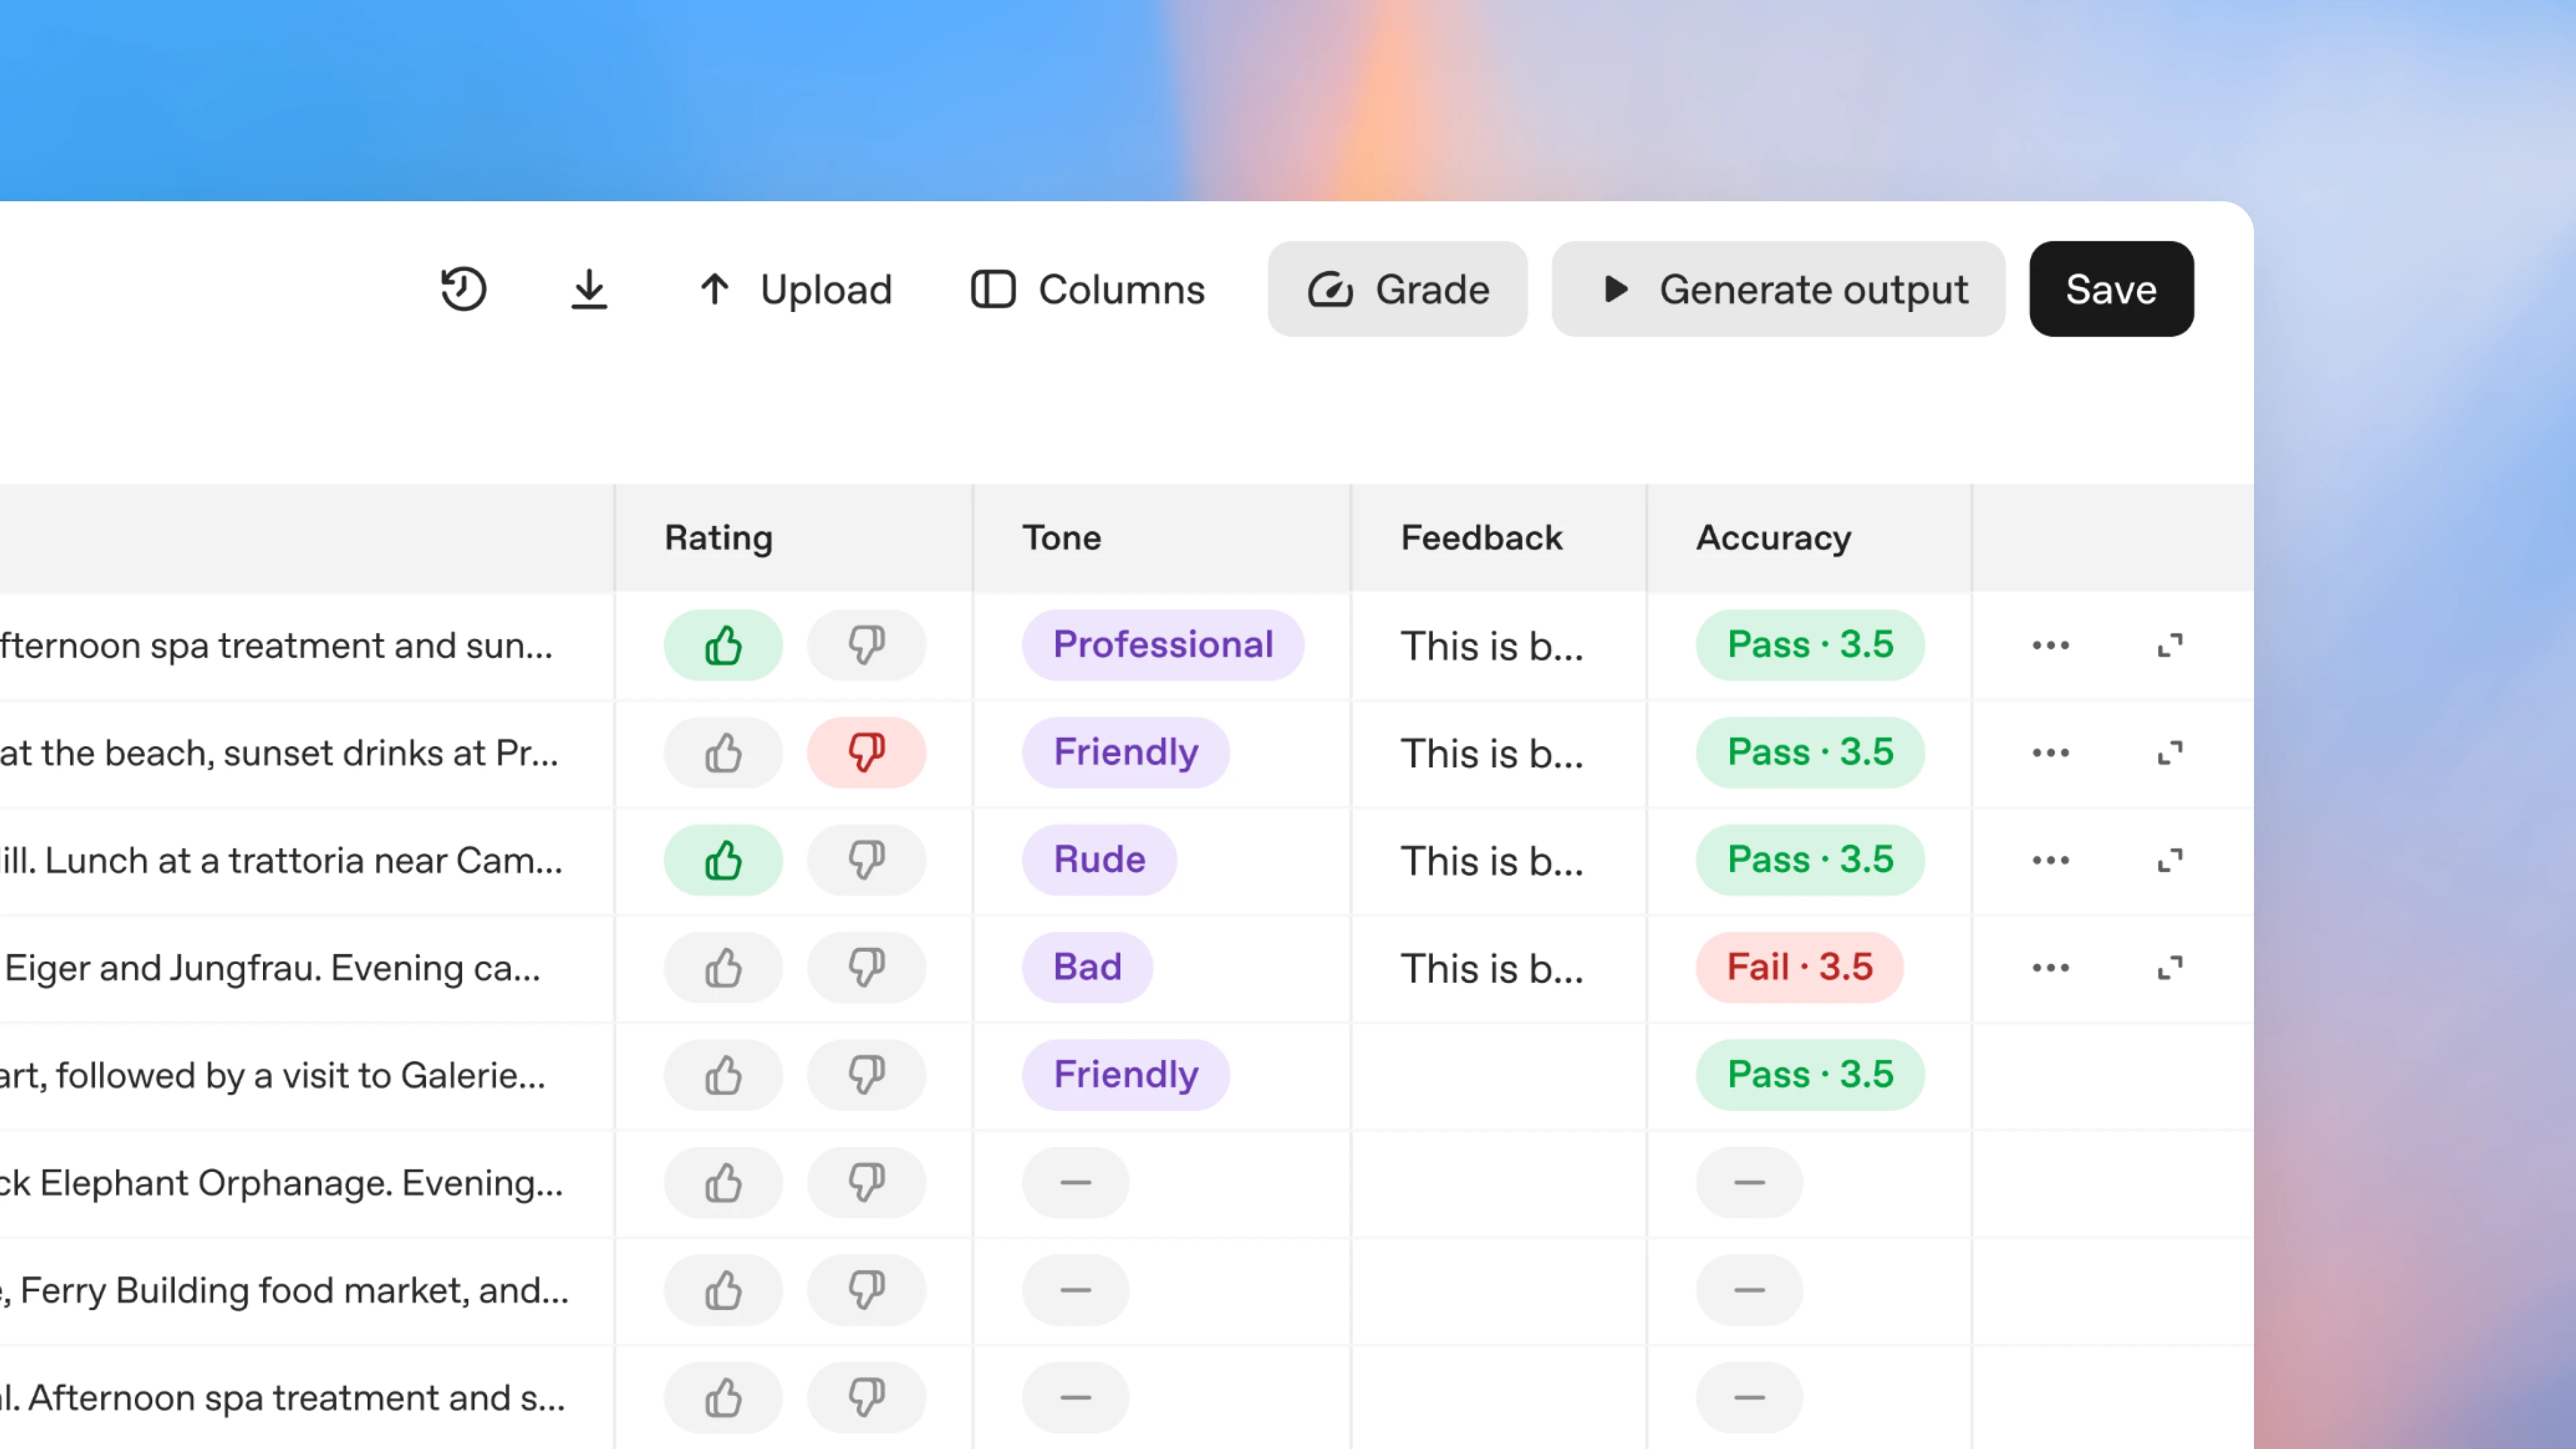
Task: Expand the Professional-toned row to full view
Action: coord(2170,646)
